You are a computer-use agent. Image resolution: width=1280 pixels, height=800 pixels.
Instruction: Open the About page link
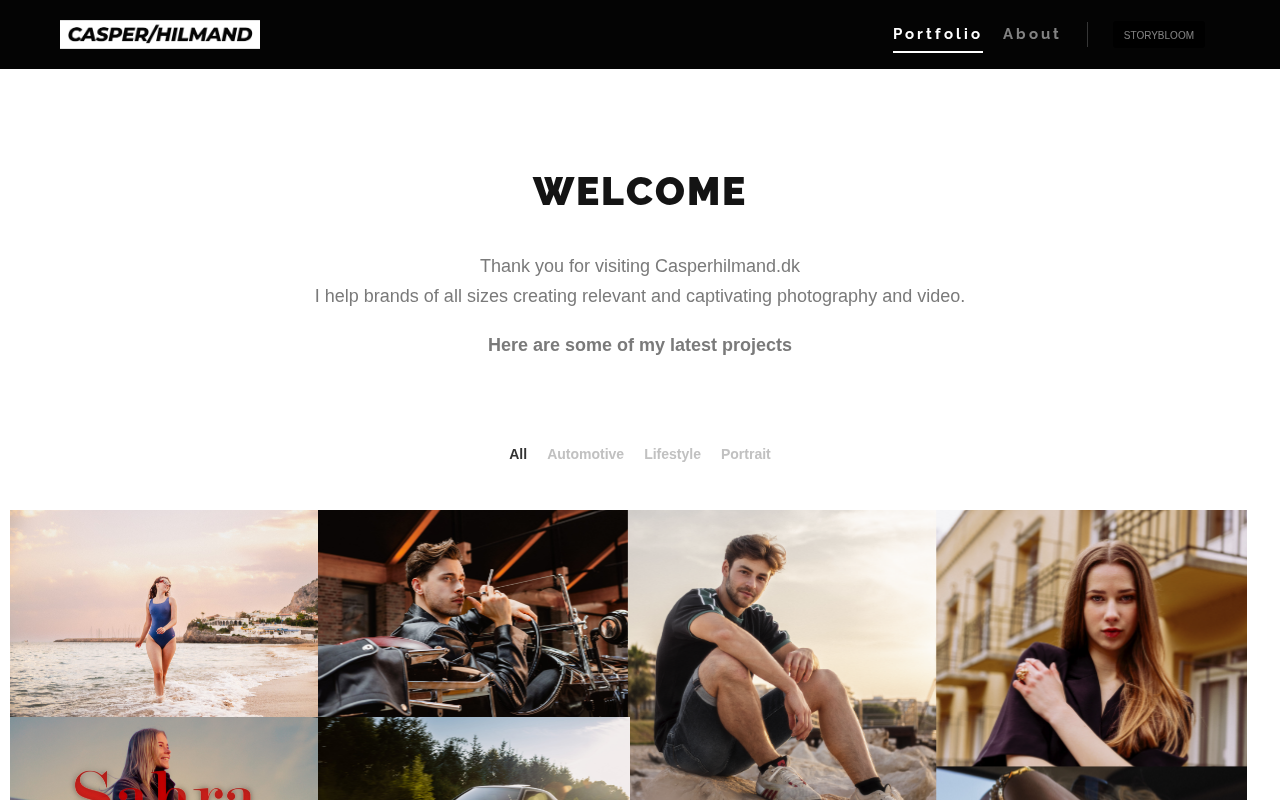pos(1031,34)
